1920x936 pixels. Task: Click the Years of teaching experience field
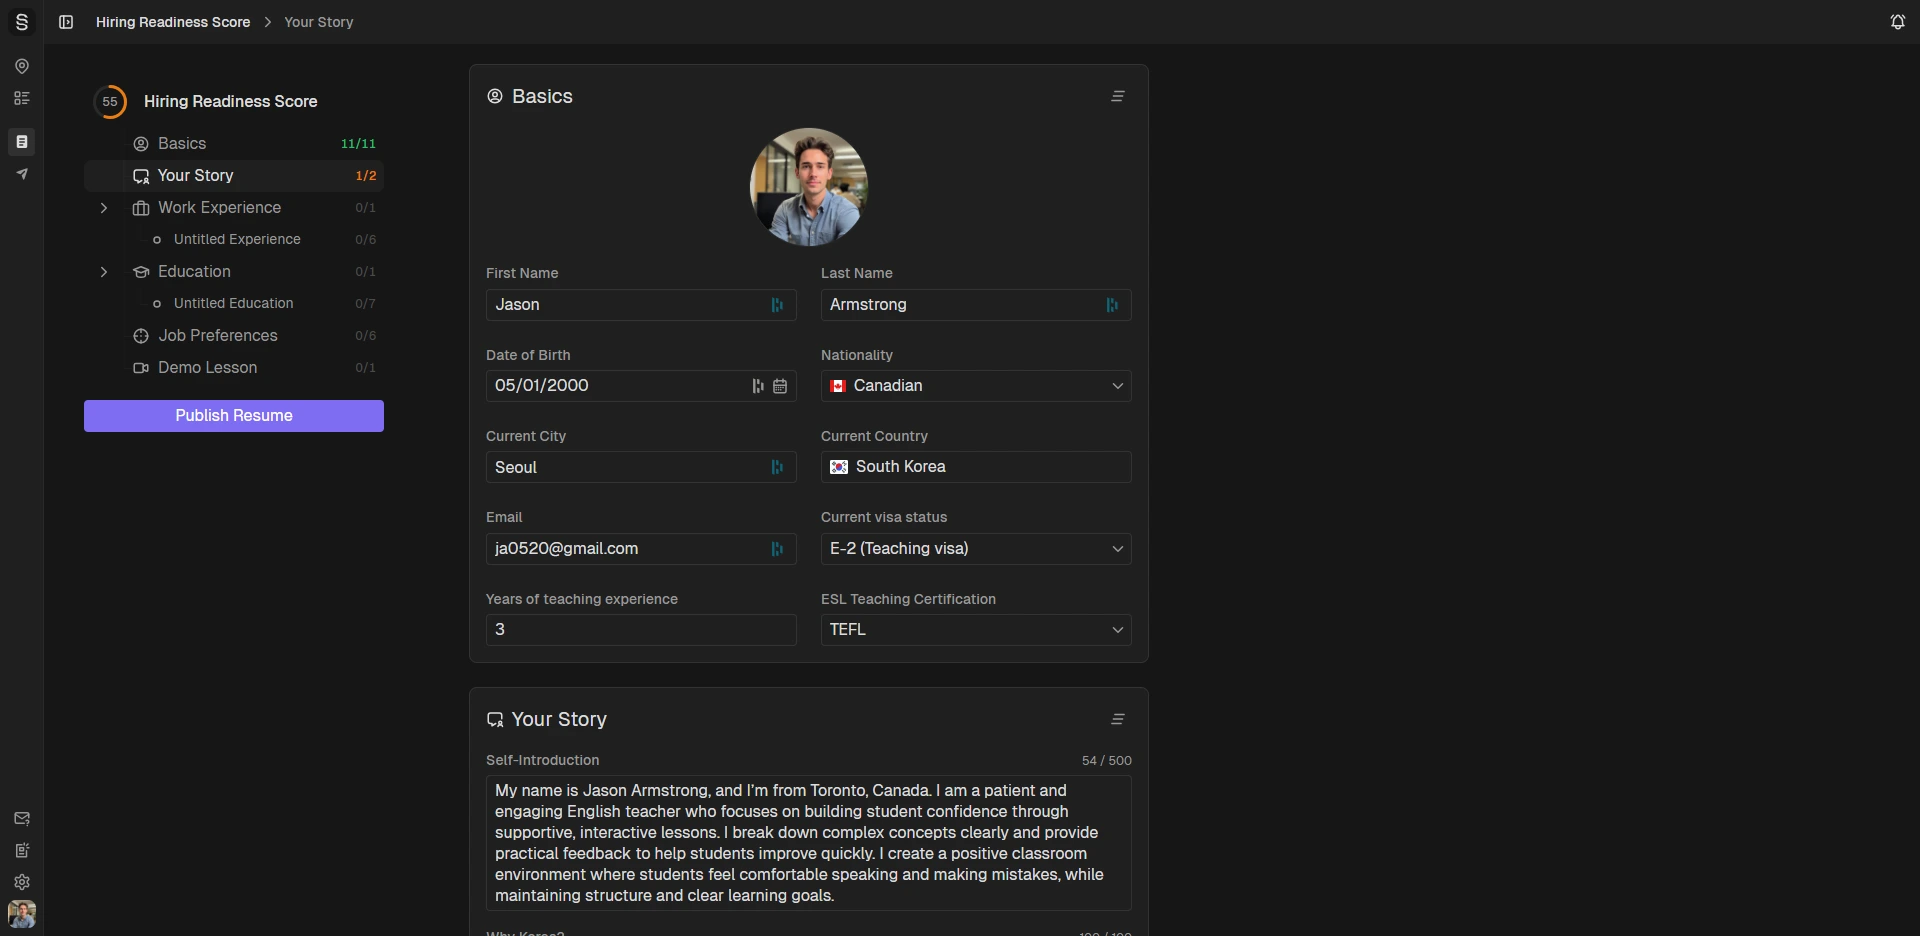[640, 630]
